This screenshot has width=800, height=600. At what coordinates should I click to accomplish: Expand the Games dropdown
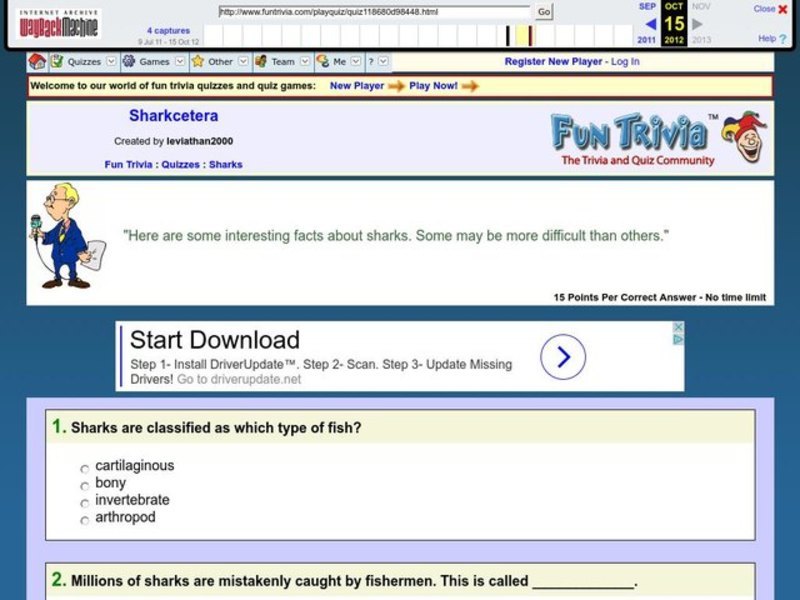pyautogui.click(x=178, y=62)
